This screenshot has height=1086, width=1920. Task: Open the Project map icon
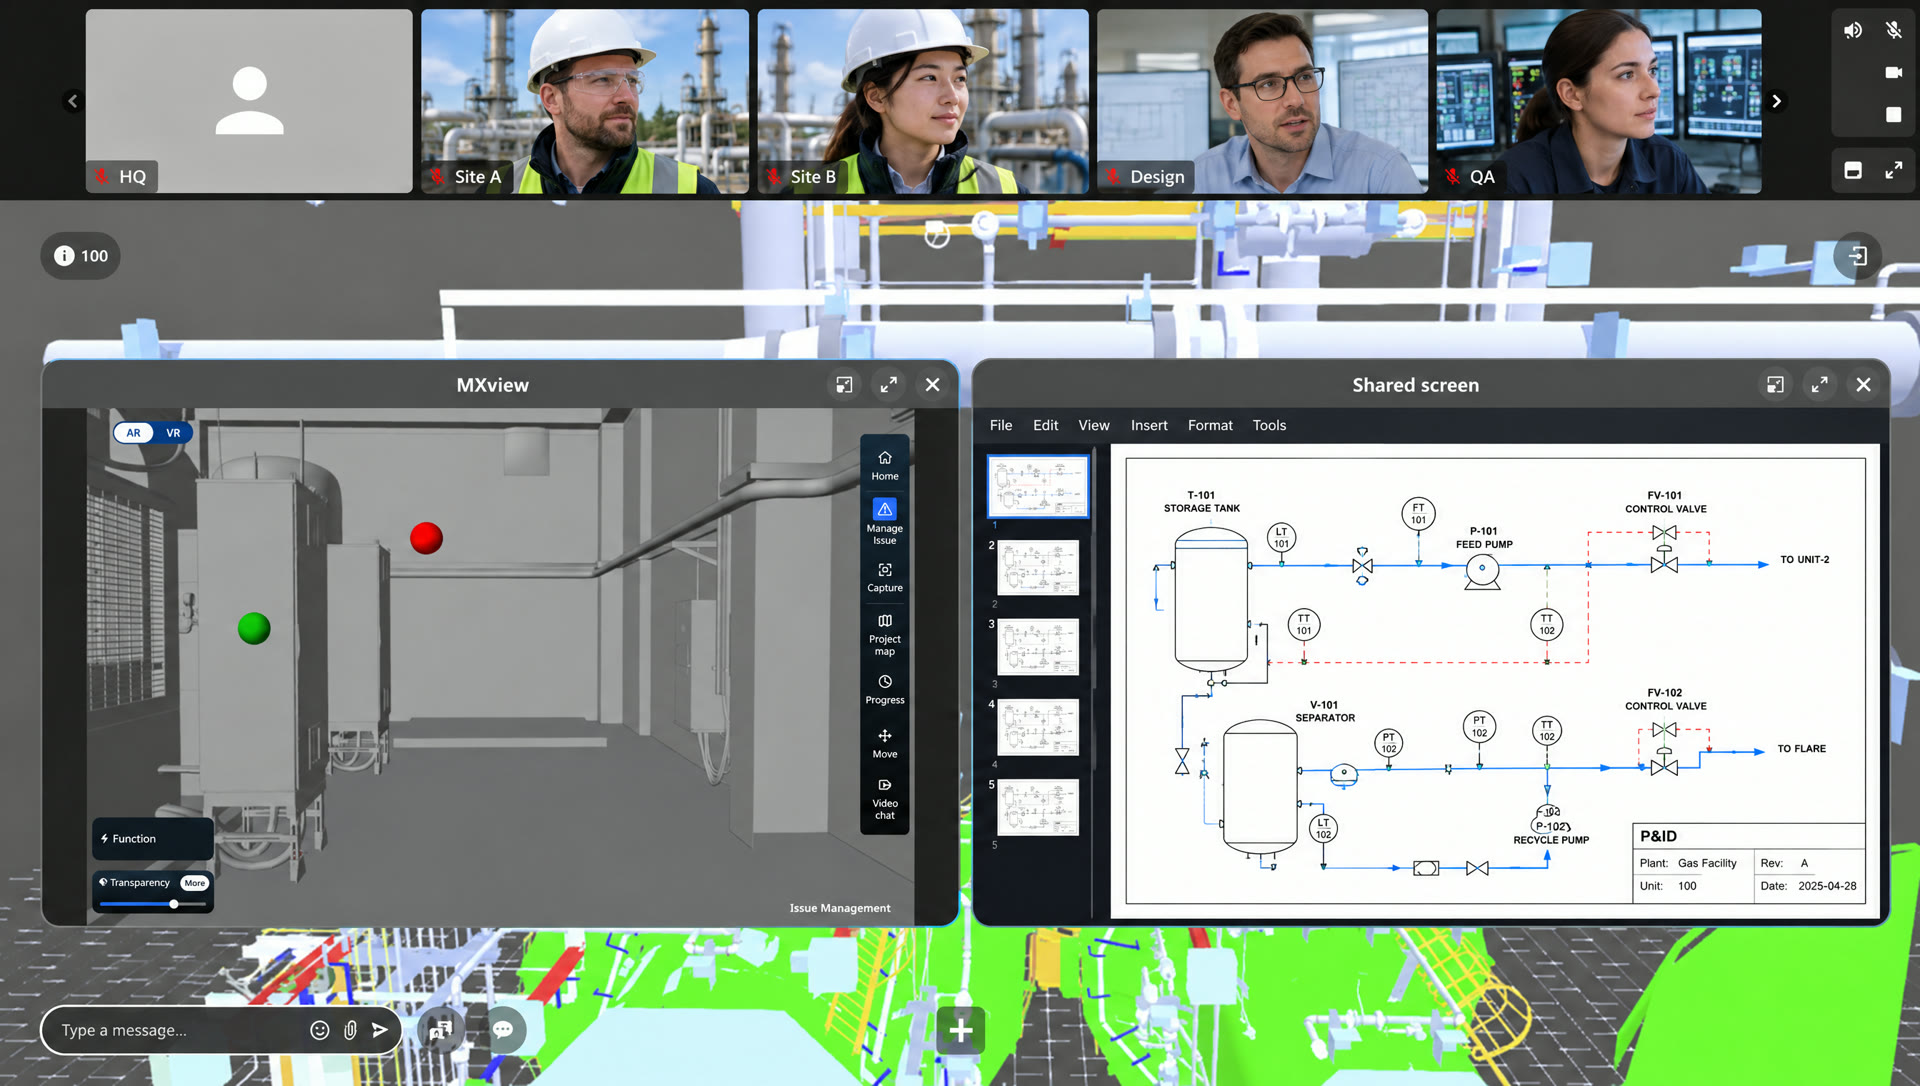(884, 621)
